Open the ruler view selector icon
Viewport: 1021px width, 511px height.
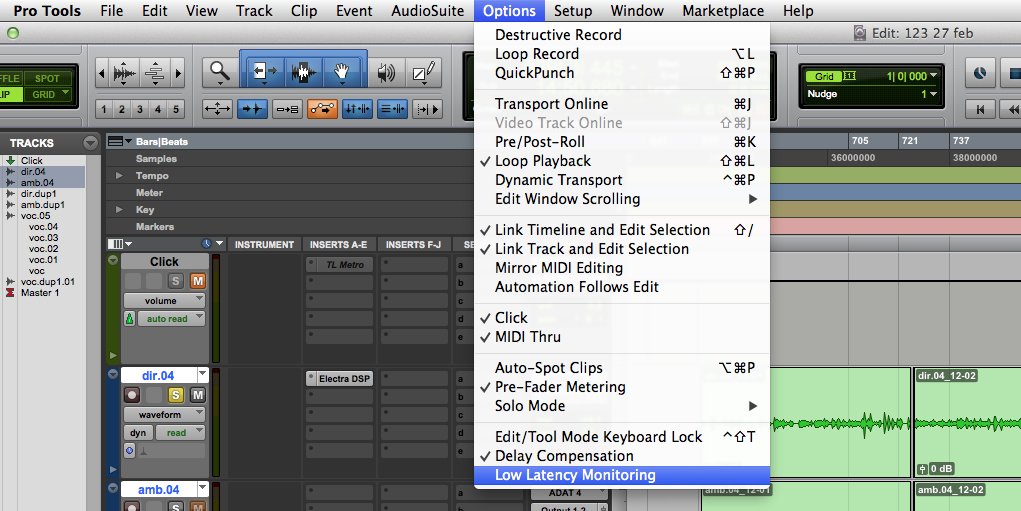click(x=120, y=141)
